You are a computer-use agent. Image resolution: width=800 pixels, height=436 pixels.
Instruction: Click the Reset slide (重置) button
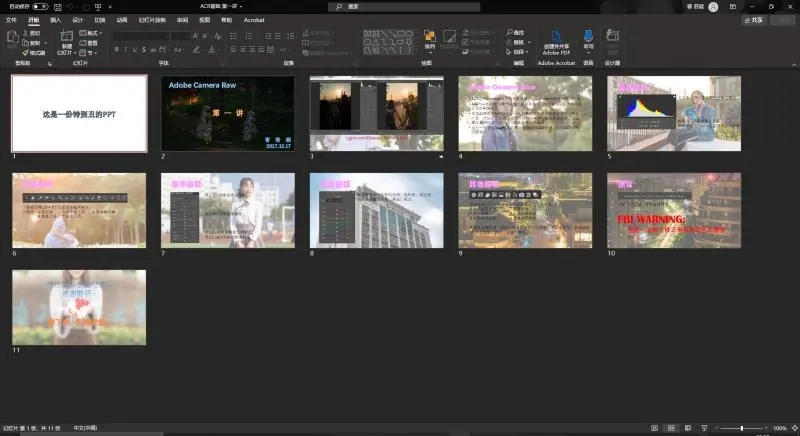pos(88,43)
